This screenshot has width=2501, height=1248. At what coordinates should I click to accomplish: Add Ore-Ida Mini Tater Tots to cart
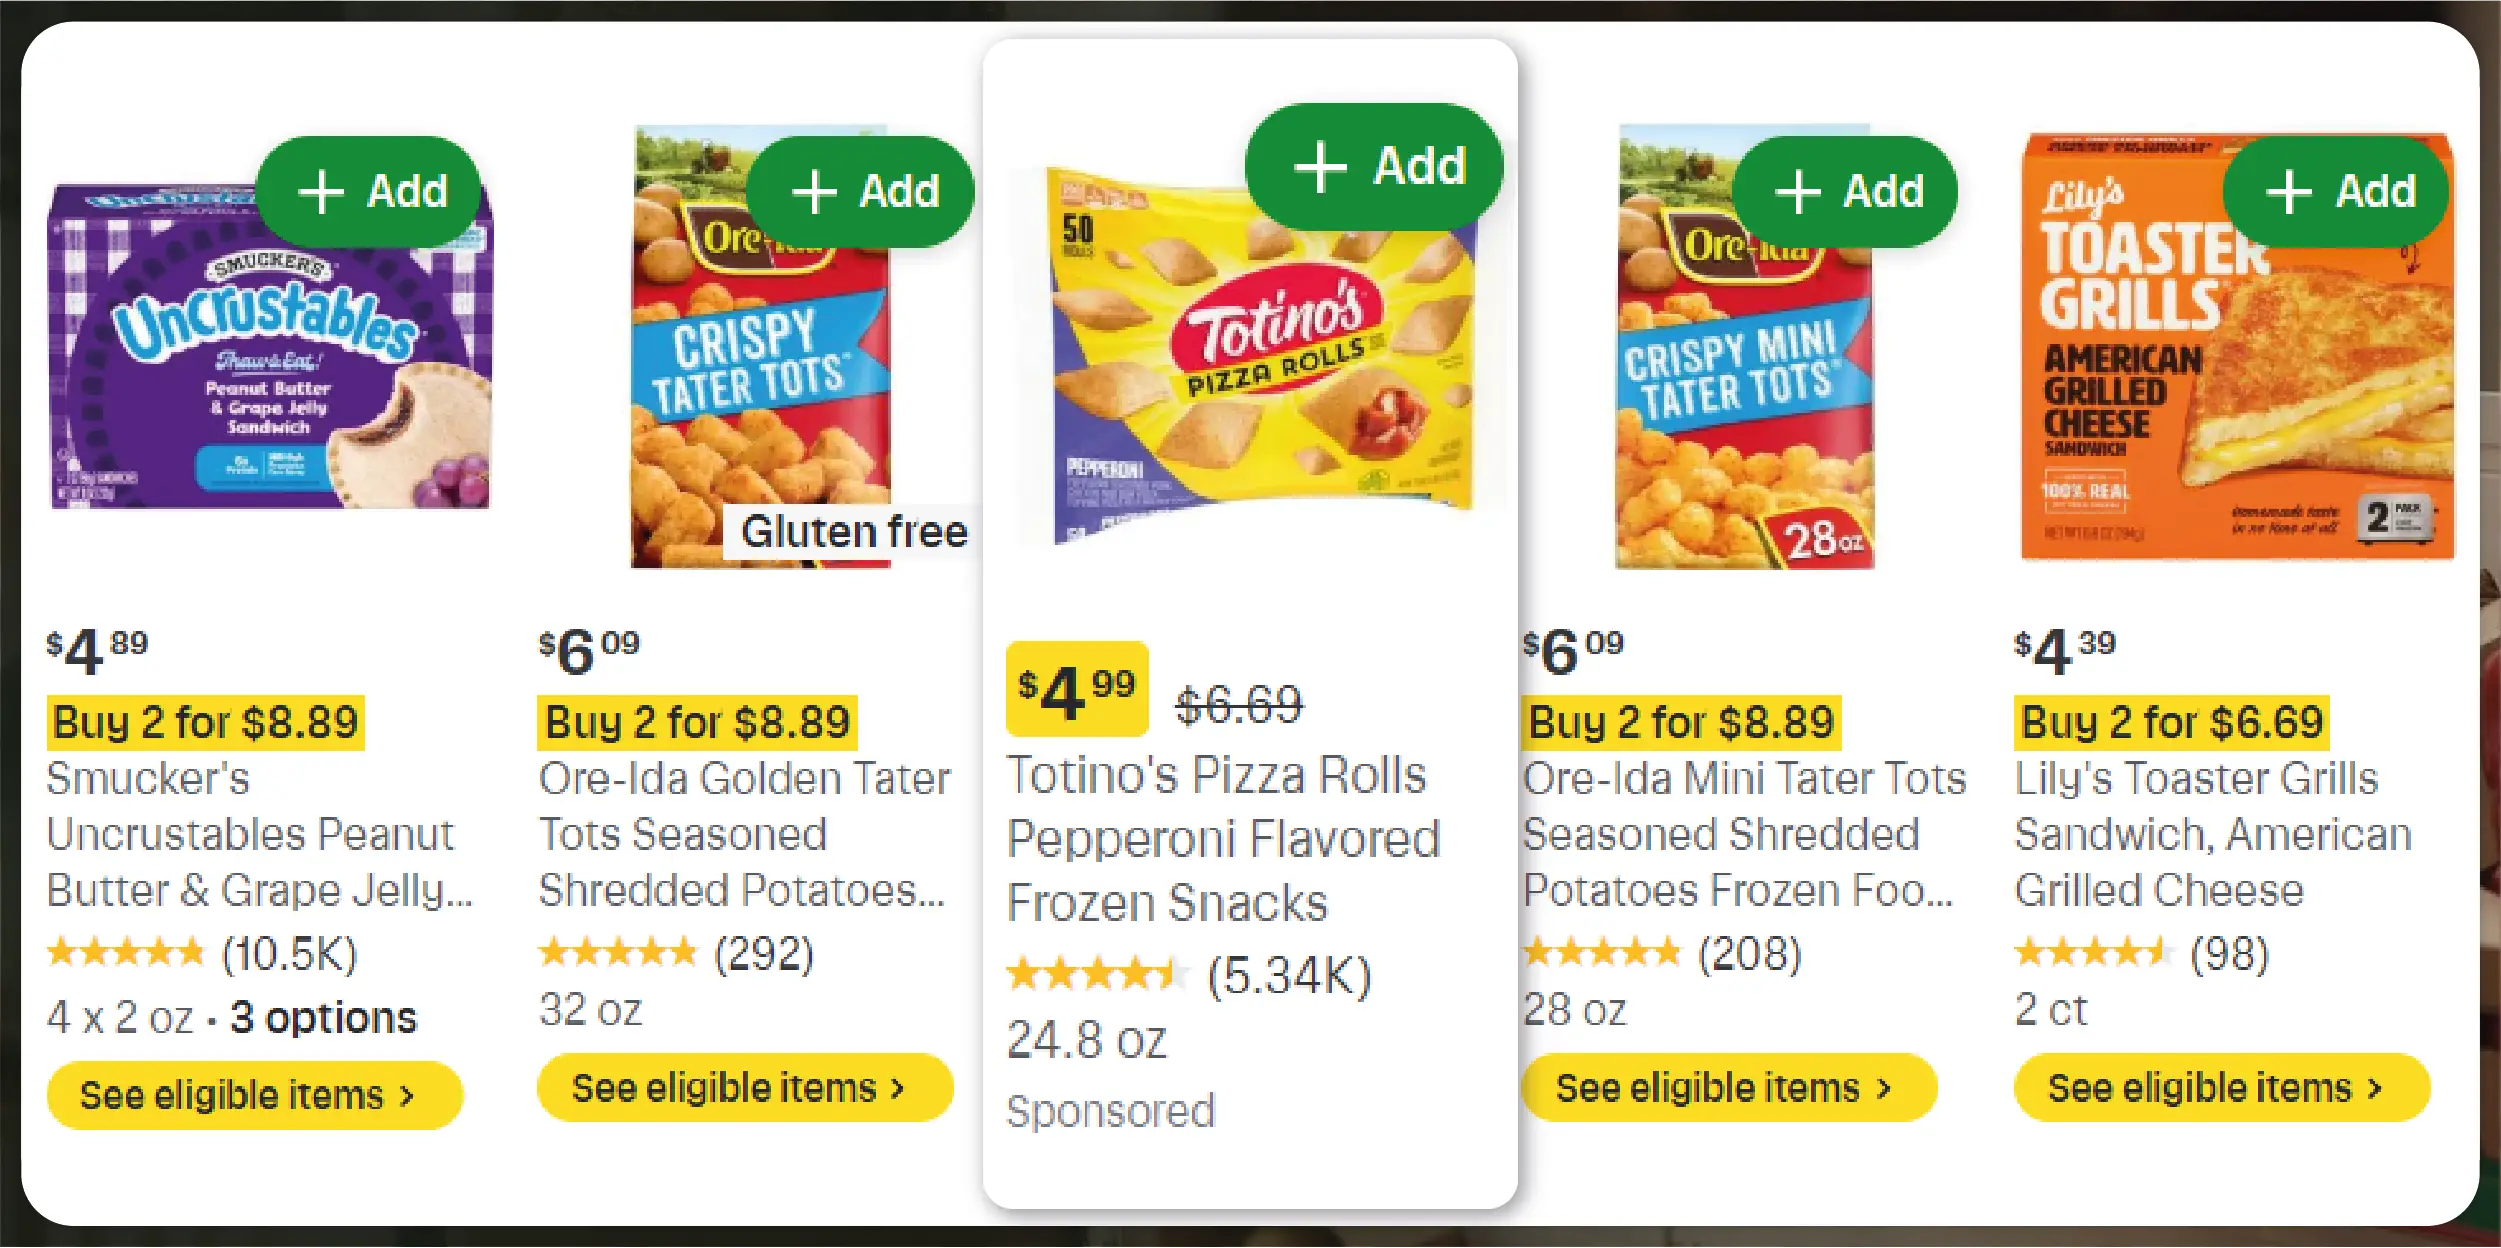[1845, 191]
